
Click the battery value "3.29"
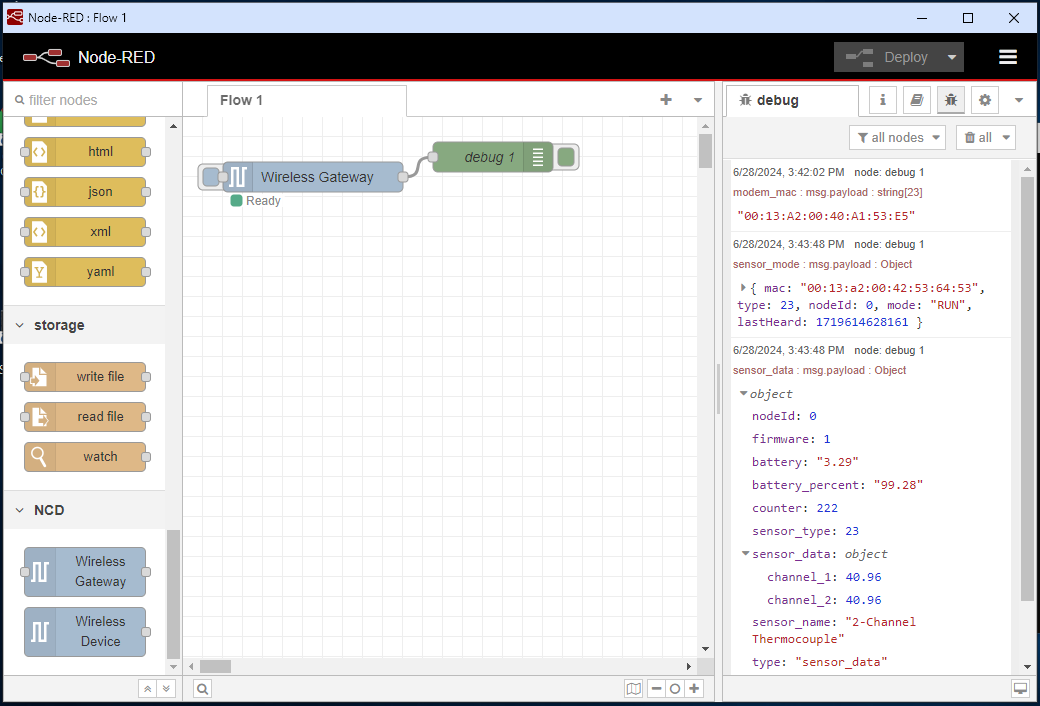pos(838,462)
